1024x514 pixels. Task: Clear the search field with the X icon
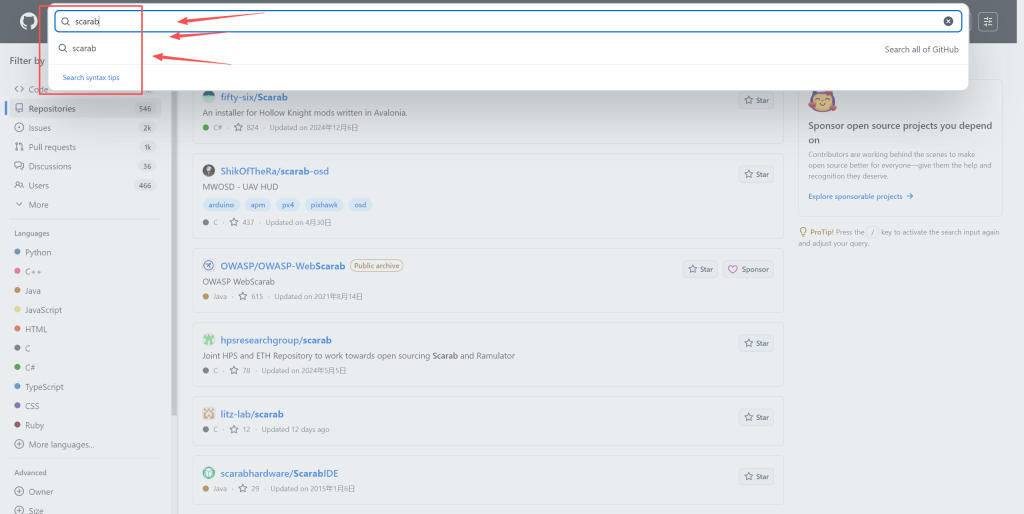tap(948, 22)
